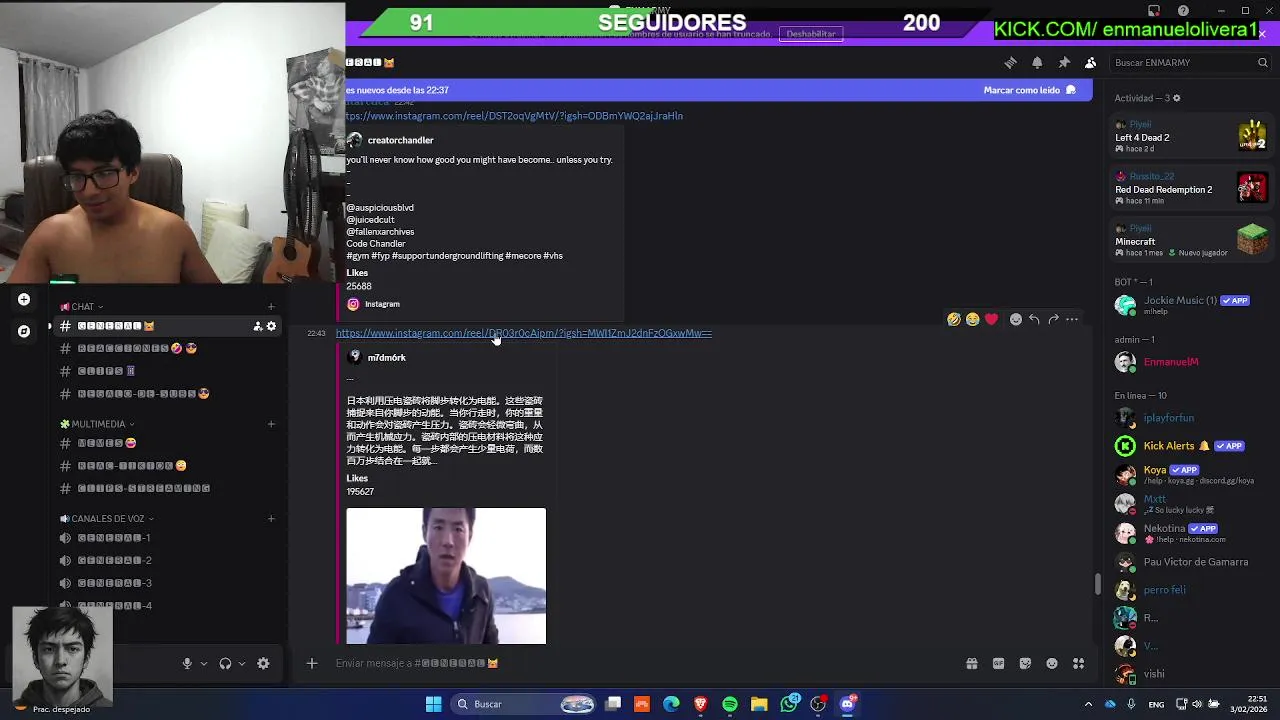Create channel in MULTIMEDIA category plus
The image size is (1280, 720).
(271, 424)
